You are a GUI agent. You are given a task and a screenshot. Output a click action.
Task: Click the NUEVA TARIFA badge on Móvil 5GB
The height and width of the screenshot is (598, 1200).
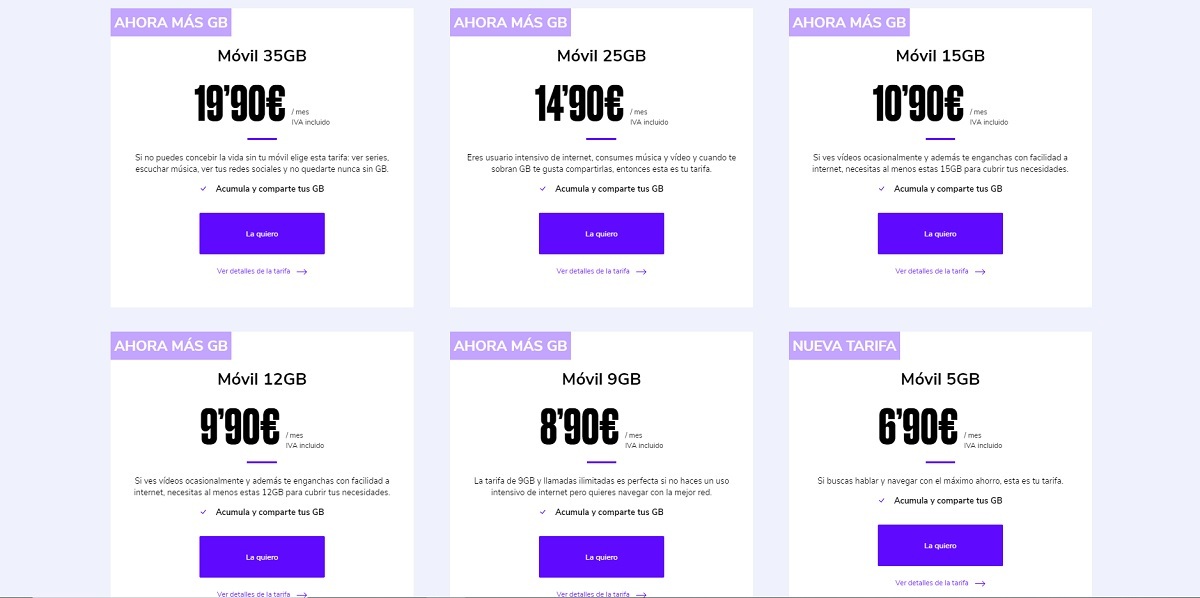pyautogui.click(x=844, y=346)
